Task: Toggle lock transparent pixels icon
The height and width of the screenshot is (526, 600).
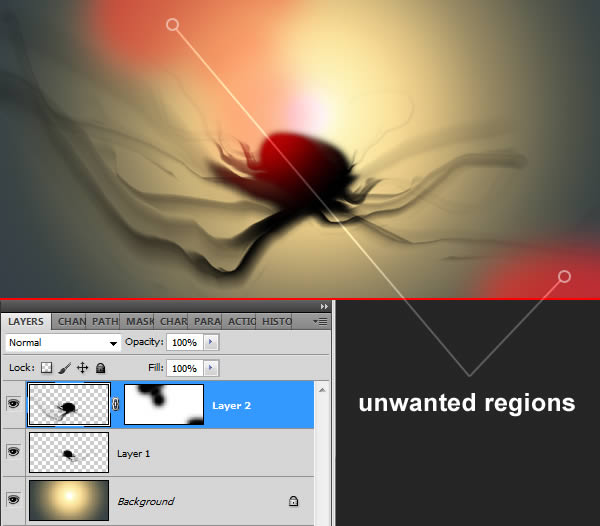Action: pyautogui.click(x=47, y=368)
